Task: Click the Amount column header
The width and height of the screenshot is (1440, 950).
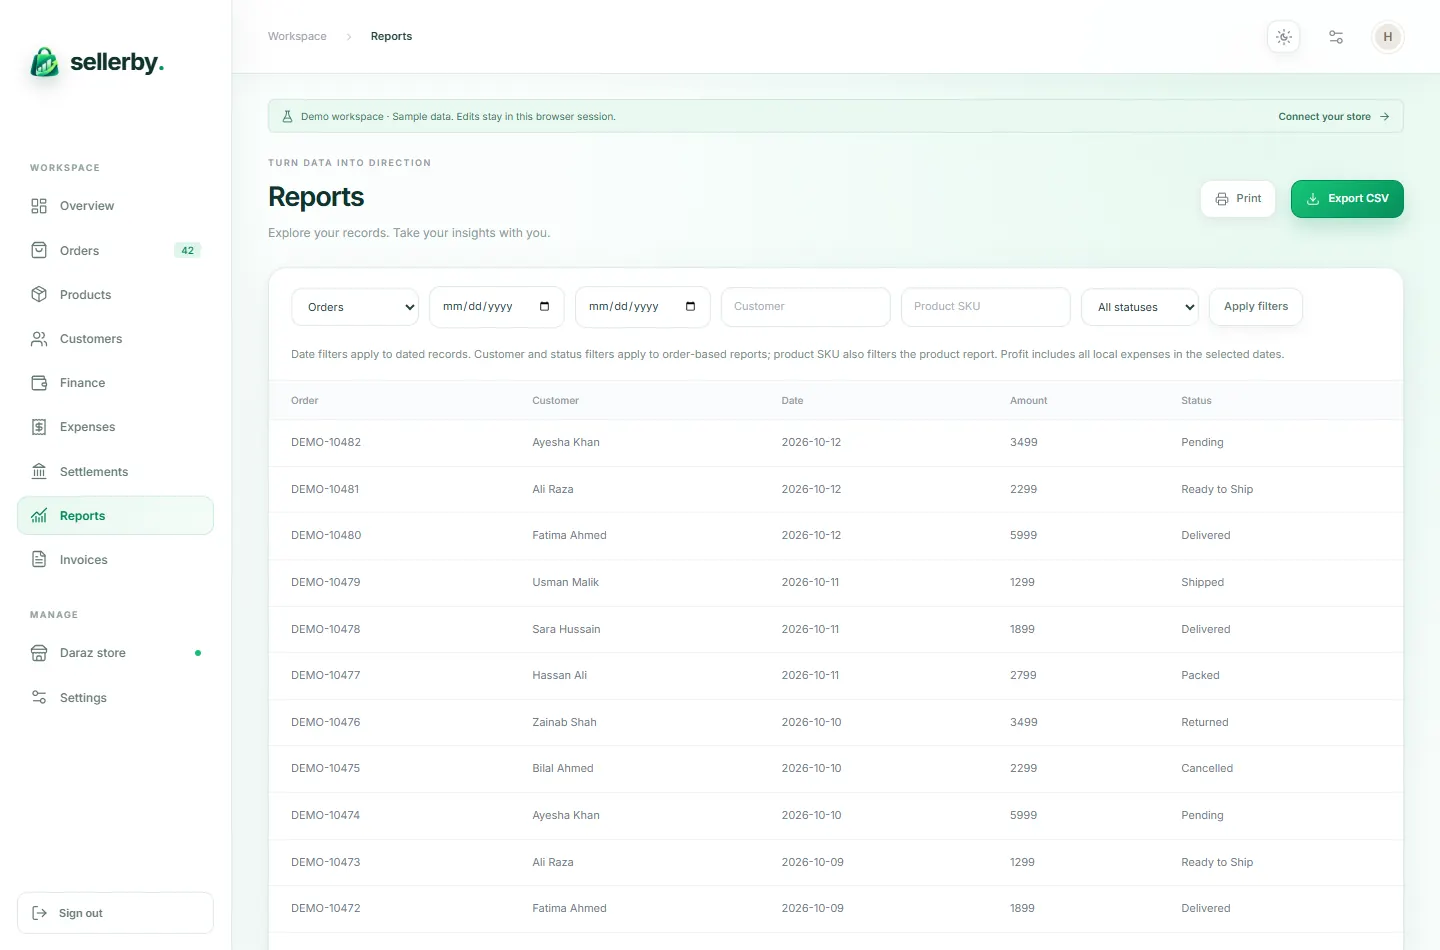Action: tap(1029, 400)
